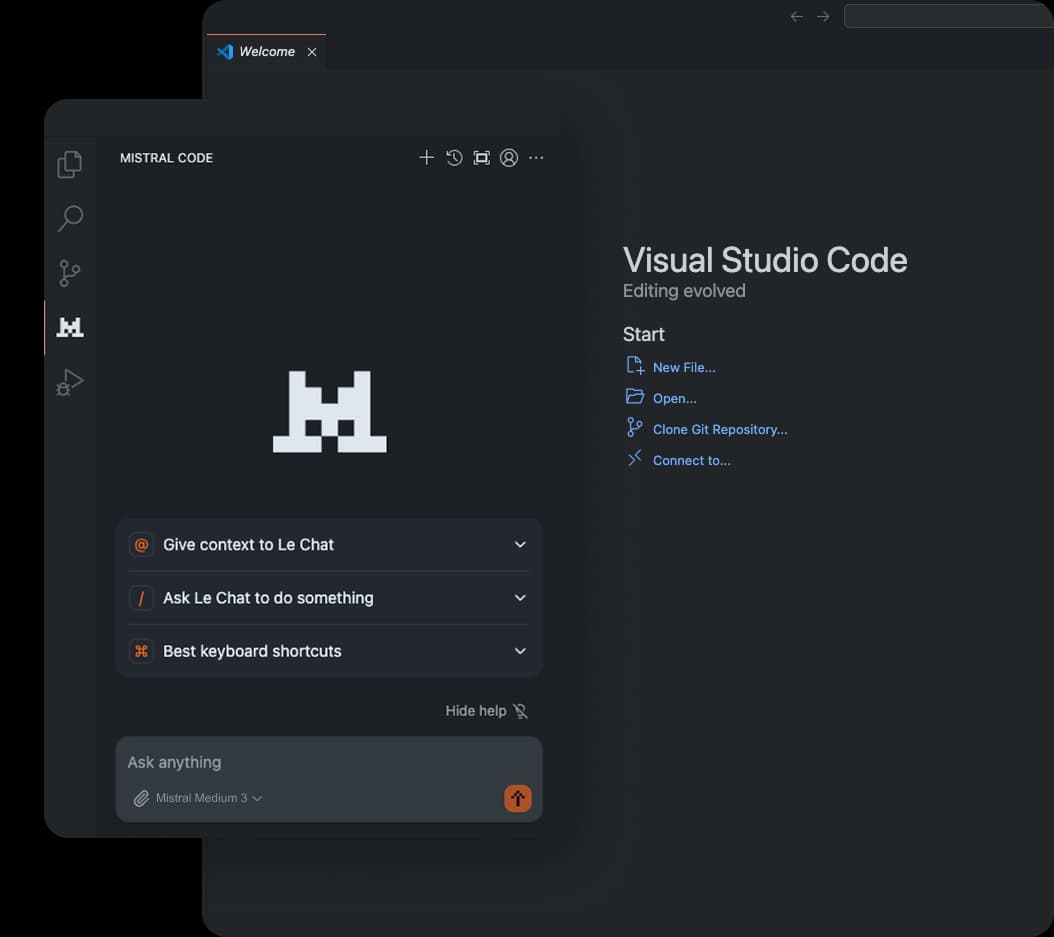The height and width of the screenshot is (937, 1054).
Task: Click the Best keyboard shortcuts label
Action: pos(252,651)
